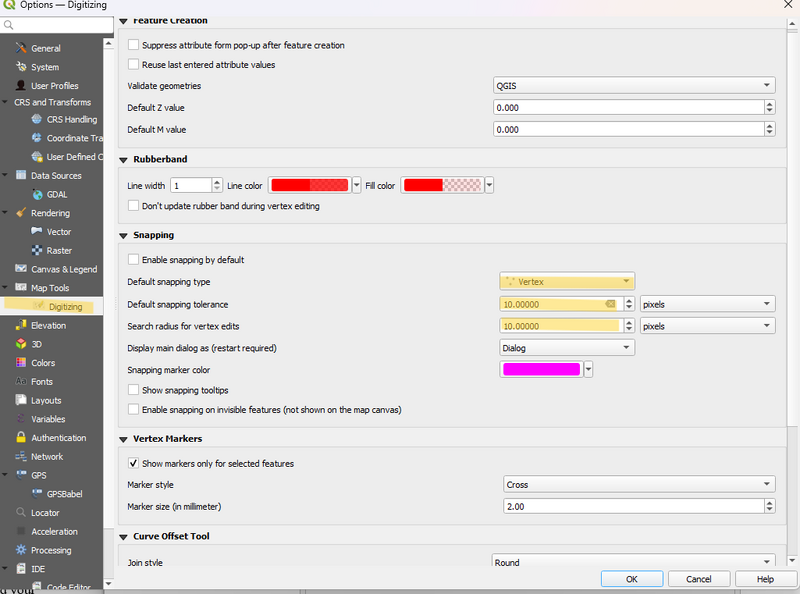Enable snapping by default checkbox

click(x=133, y=259)
